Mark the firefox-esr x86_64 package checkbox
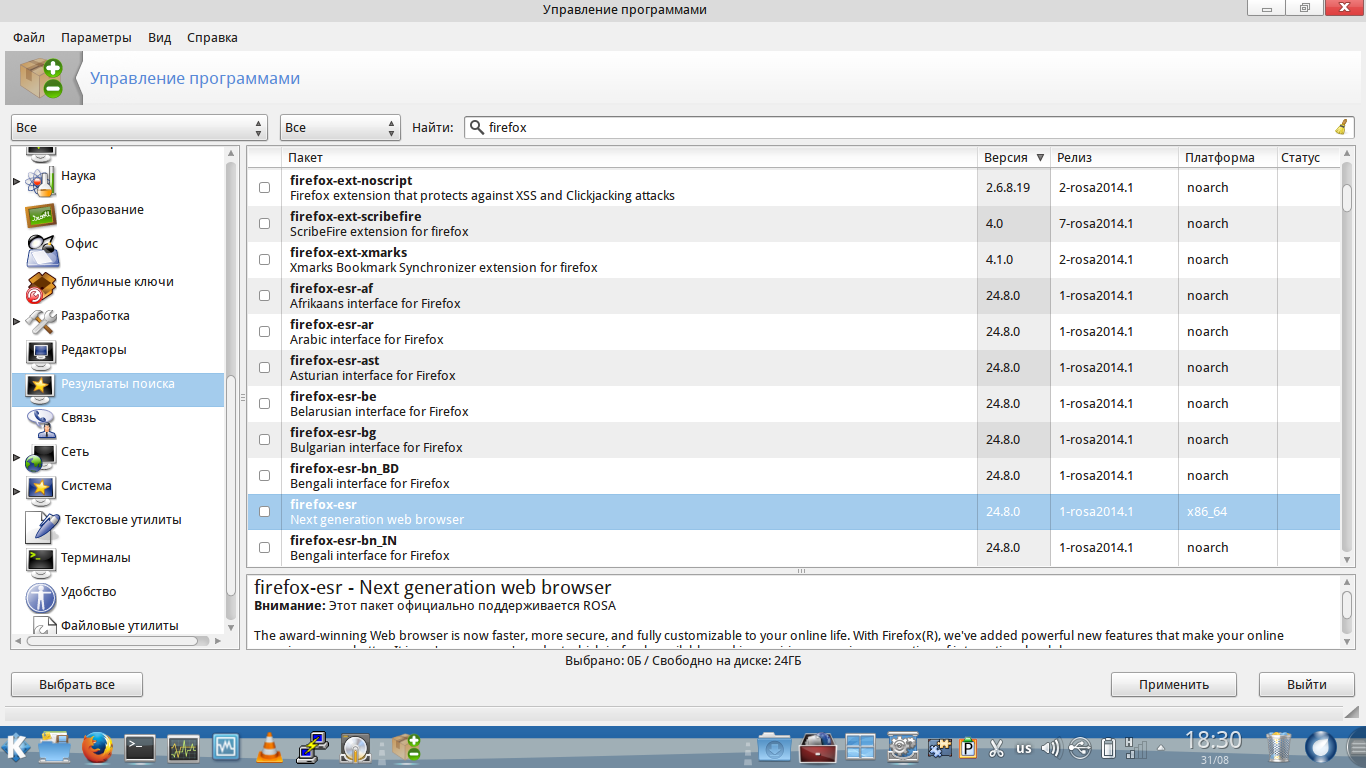The height and width of the screenshot is (768, 1366). coord(265,512)
